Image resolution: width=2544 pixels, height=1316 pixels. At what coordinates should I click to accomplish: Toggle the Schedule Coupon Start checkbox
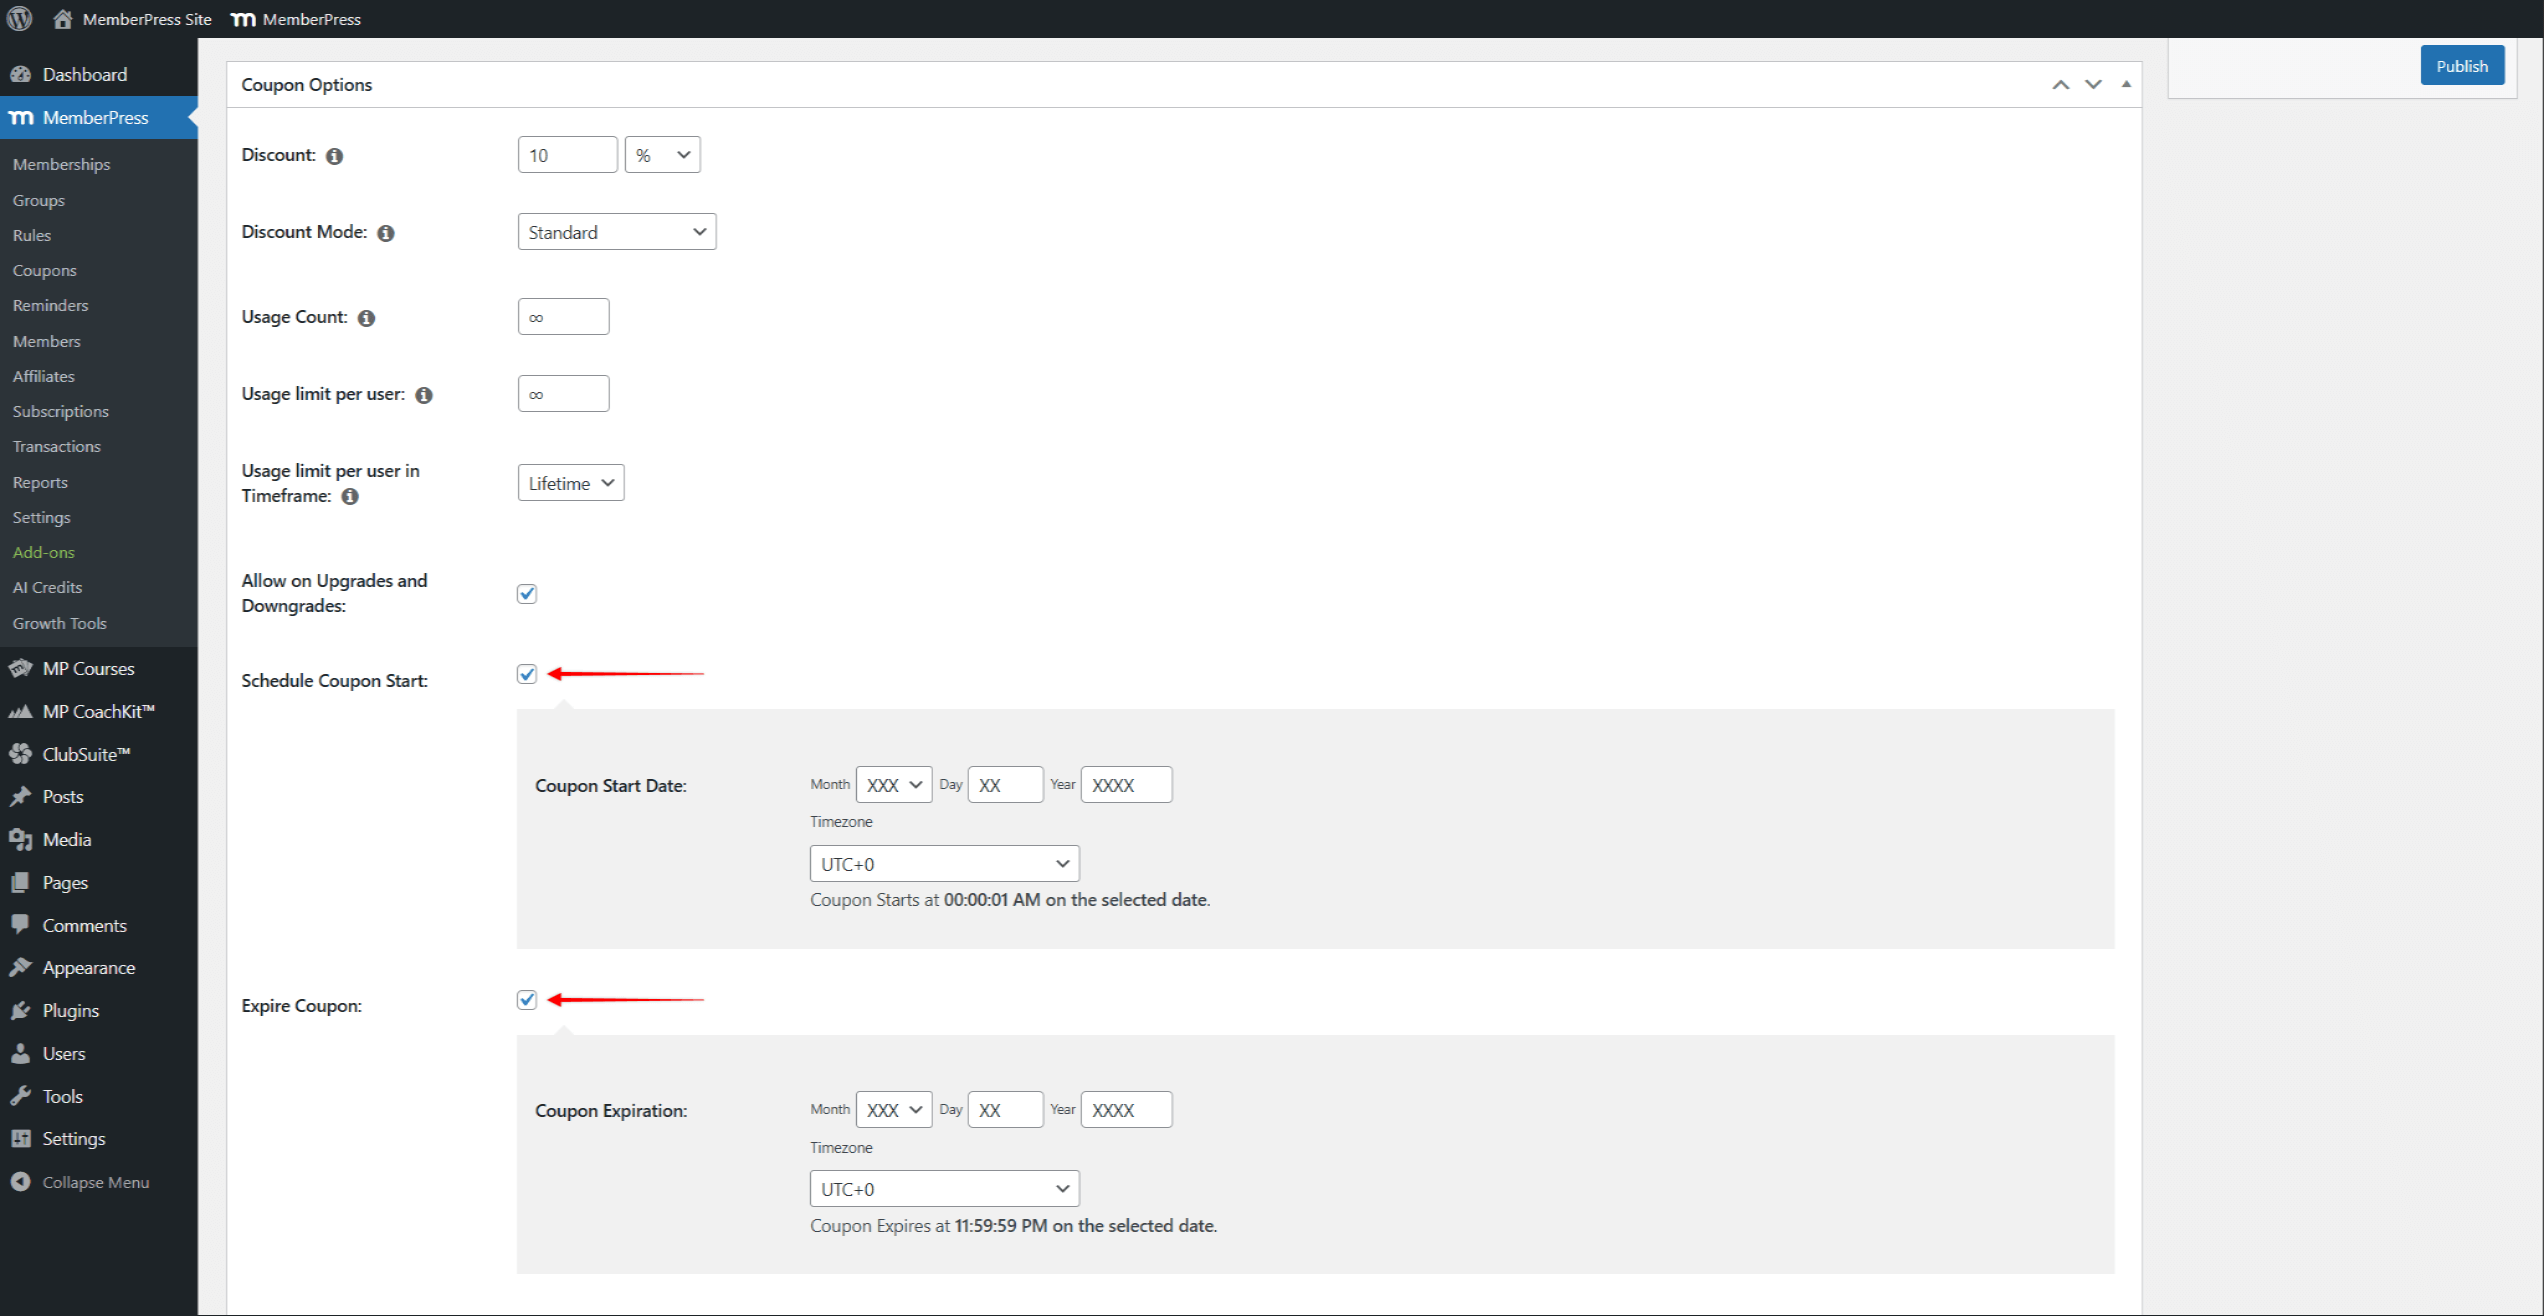coord(527,674)
